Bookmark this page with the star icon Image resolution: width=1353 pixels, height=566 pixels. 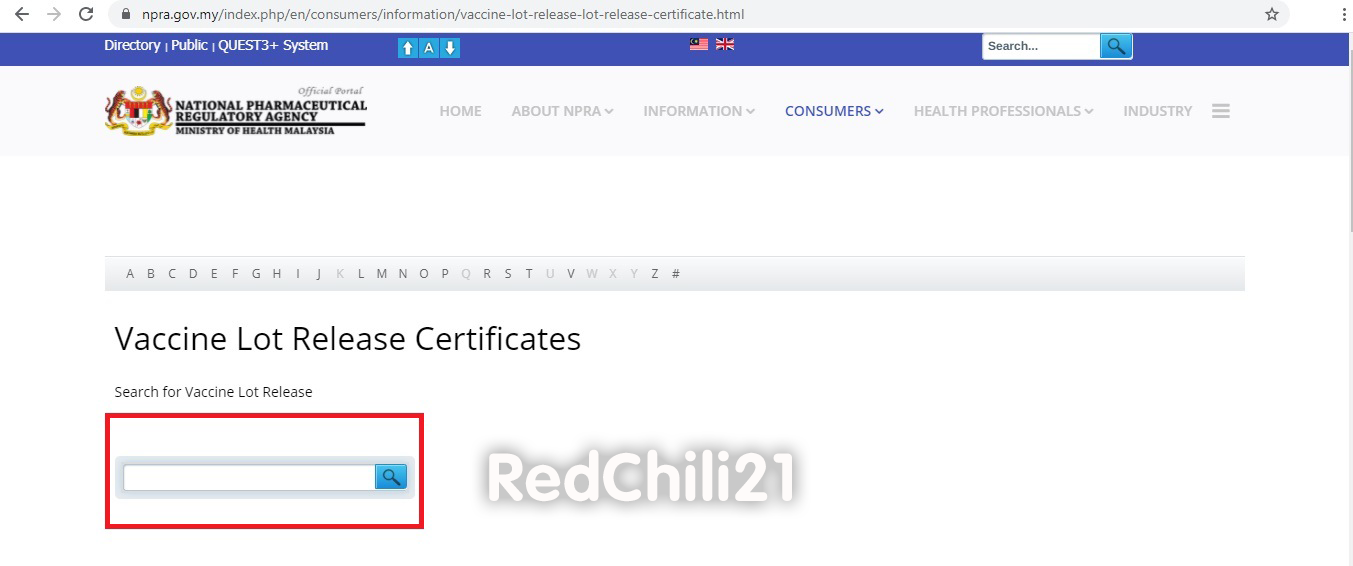(x=1271, y=14)
